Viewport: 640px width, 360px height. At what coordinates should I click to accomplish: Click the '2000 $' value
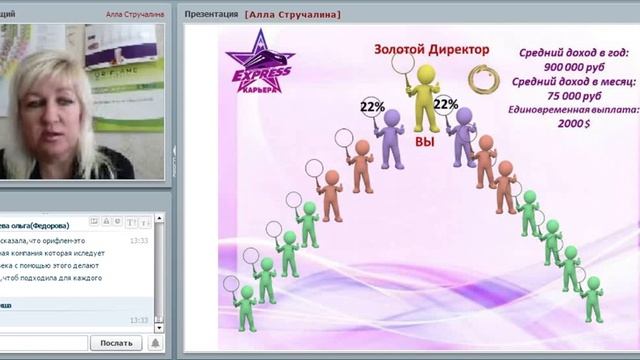click(x=574, y=123)
